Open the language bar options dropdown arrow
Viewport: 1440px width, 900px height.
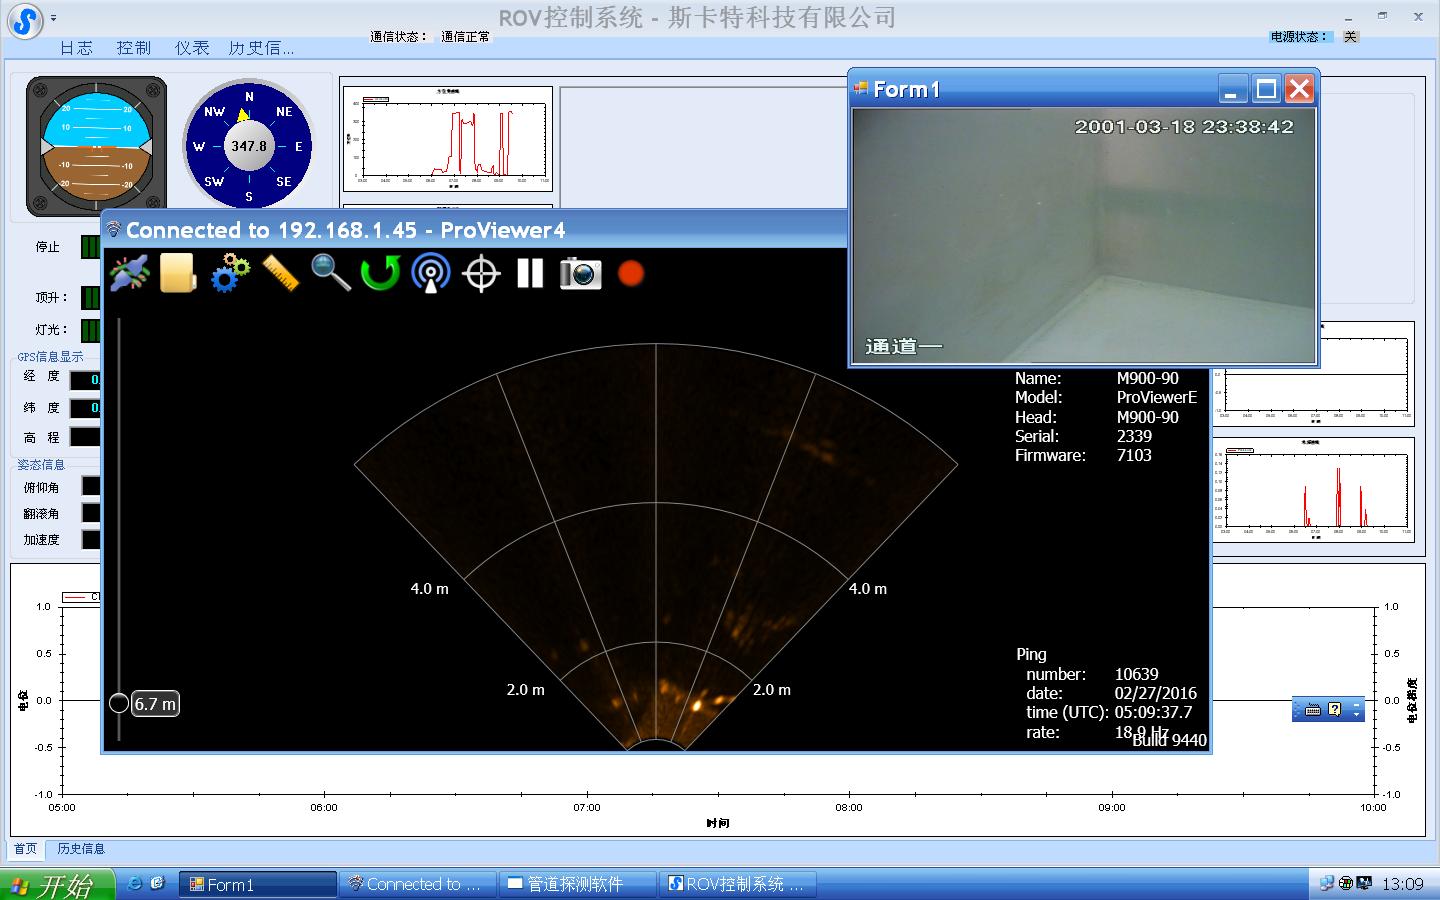[1356, 714]
